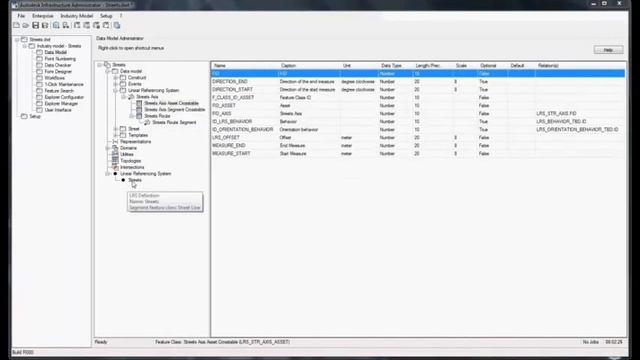Click Streets Axis Segment Crosstable table icon

coord(139,110)
